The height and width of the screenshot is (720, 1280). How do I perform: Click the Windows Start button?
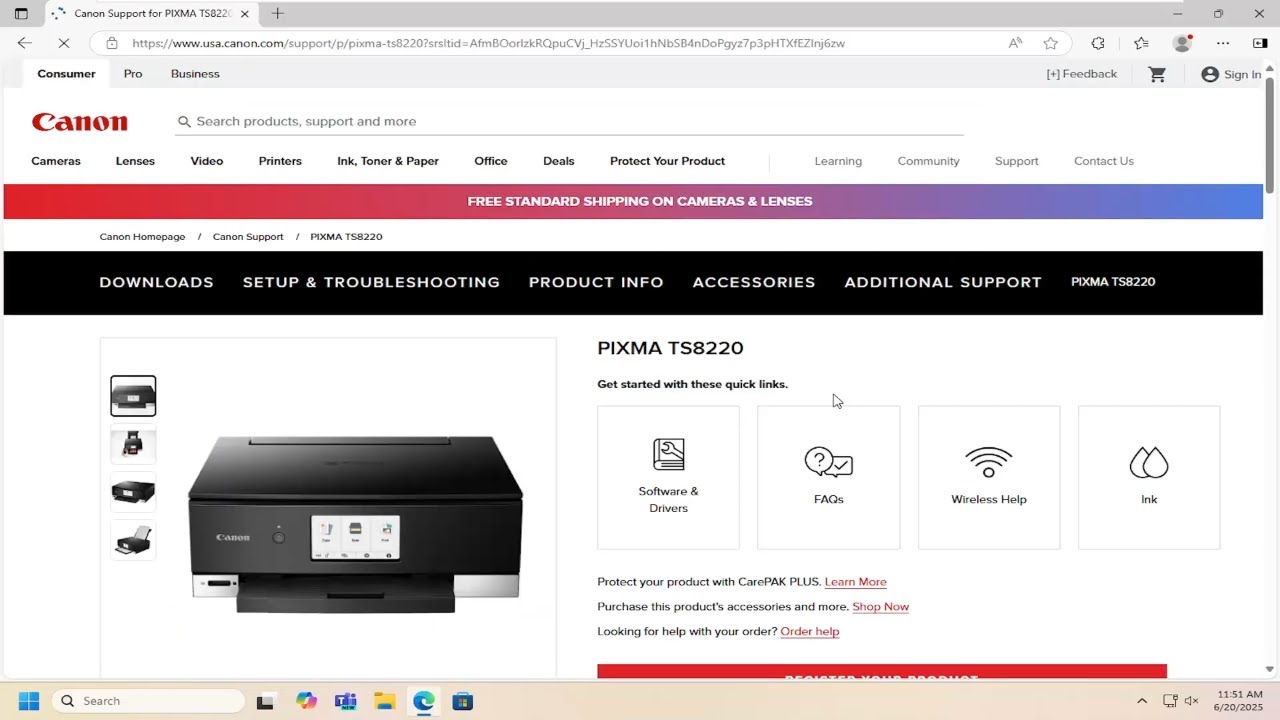point(28,701)
